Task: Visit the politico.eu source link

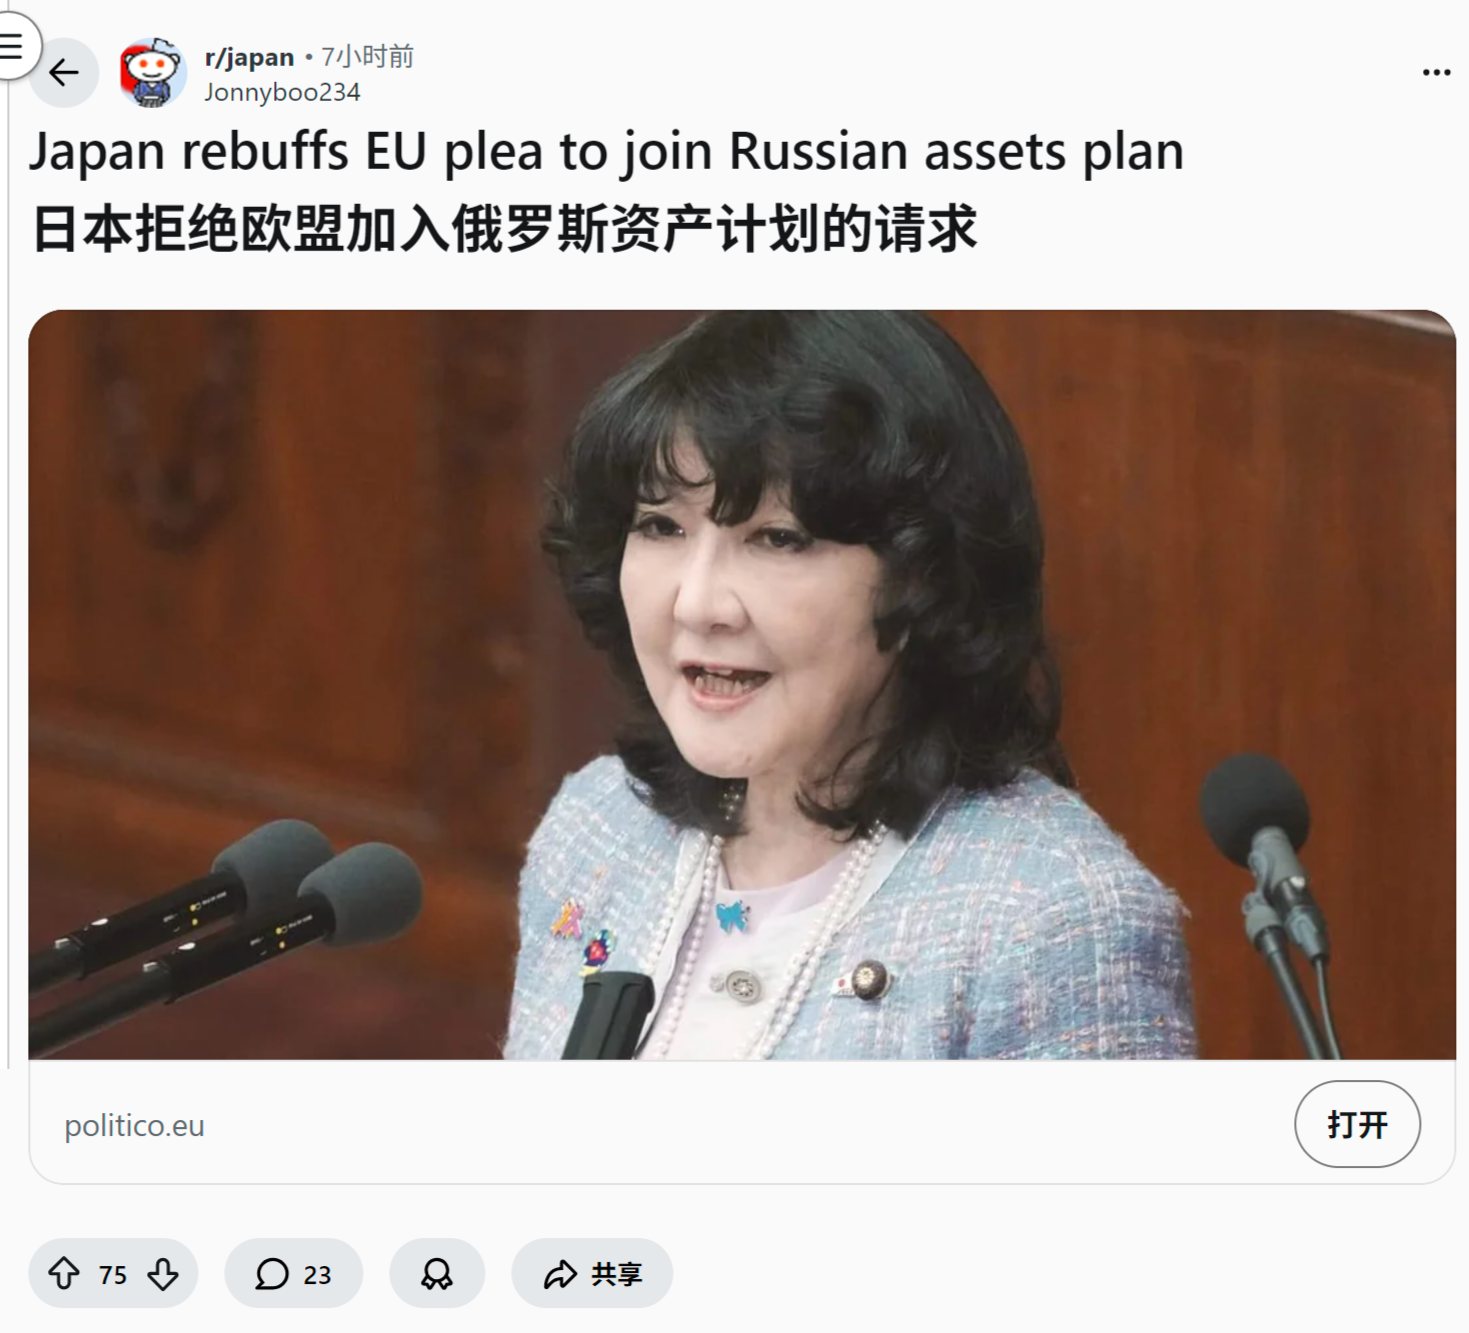Action: pos(134,1125)
